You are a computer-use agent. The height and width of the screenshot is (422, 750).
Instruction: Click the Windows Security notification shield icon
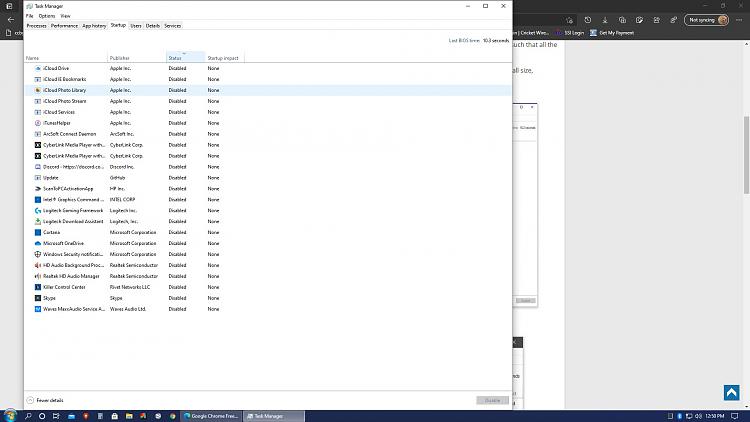pyautogui.click(x=38, y=255)
